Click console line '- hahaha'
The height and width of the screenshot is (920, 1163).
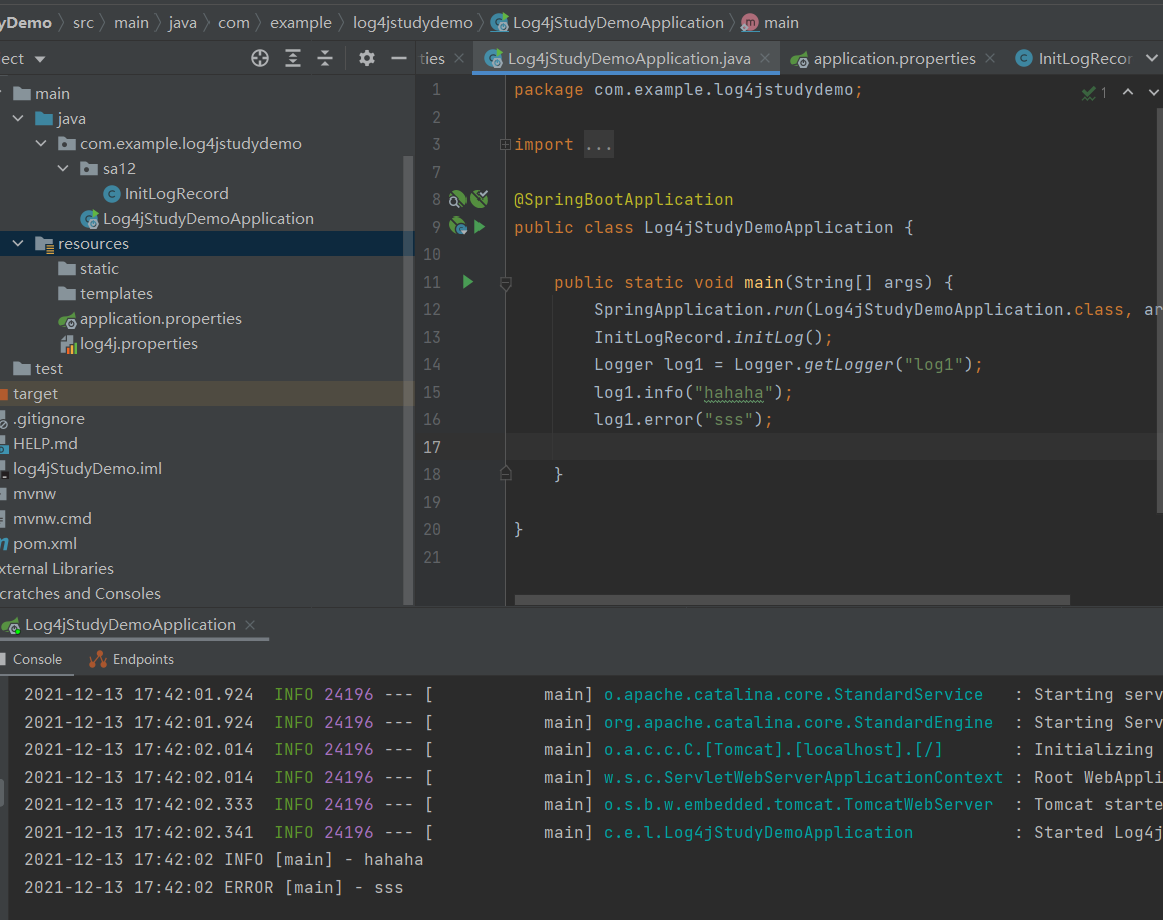(223, 859)
